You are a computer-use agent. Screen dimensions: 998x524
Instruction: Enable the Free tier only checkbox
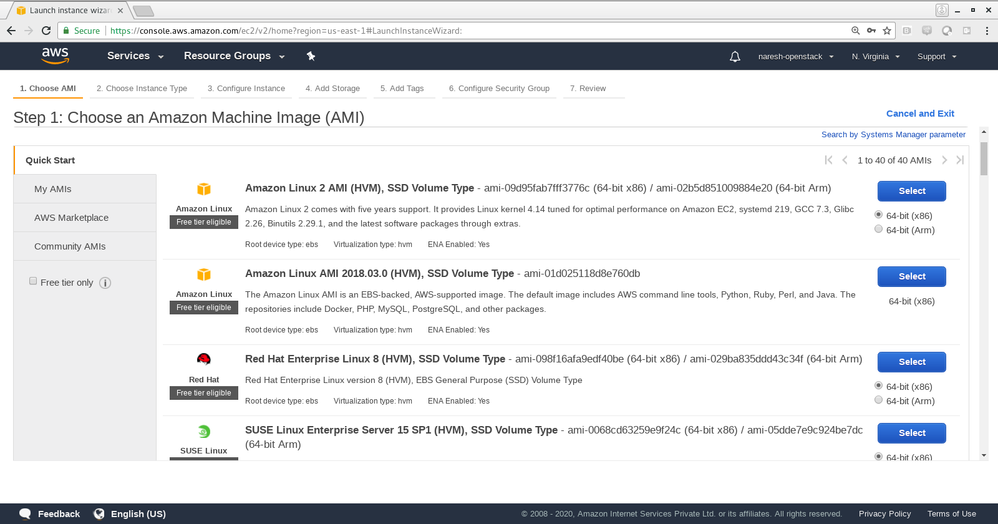click(x=33, y=282)
